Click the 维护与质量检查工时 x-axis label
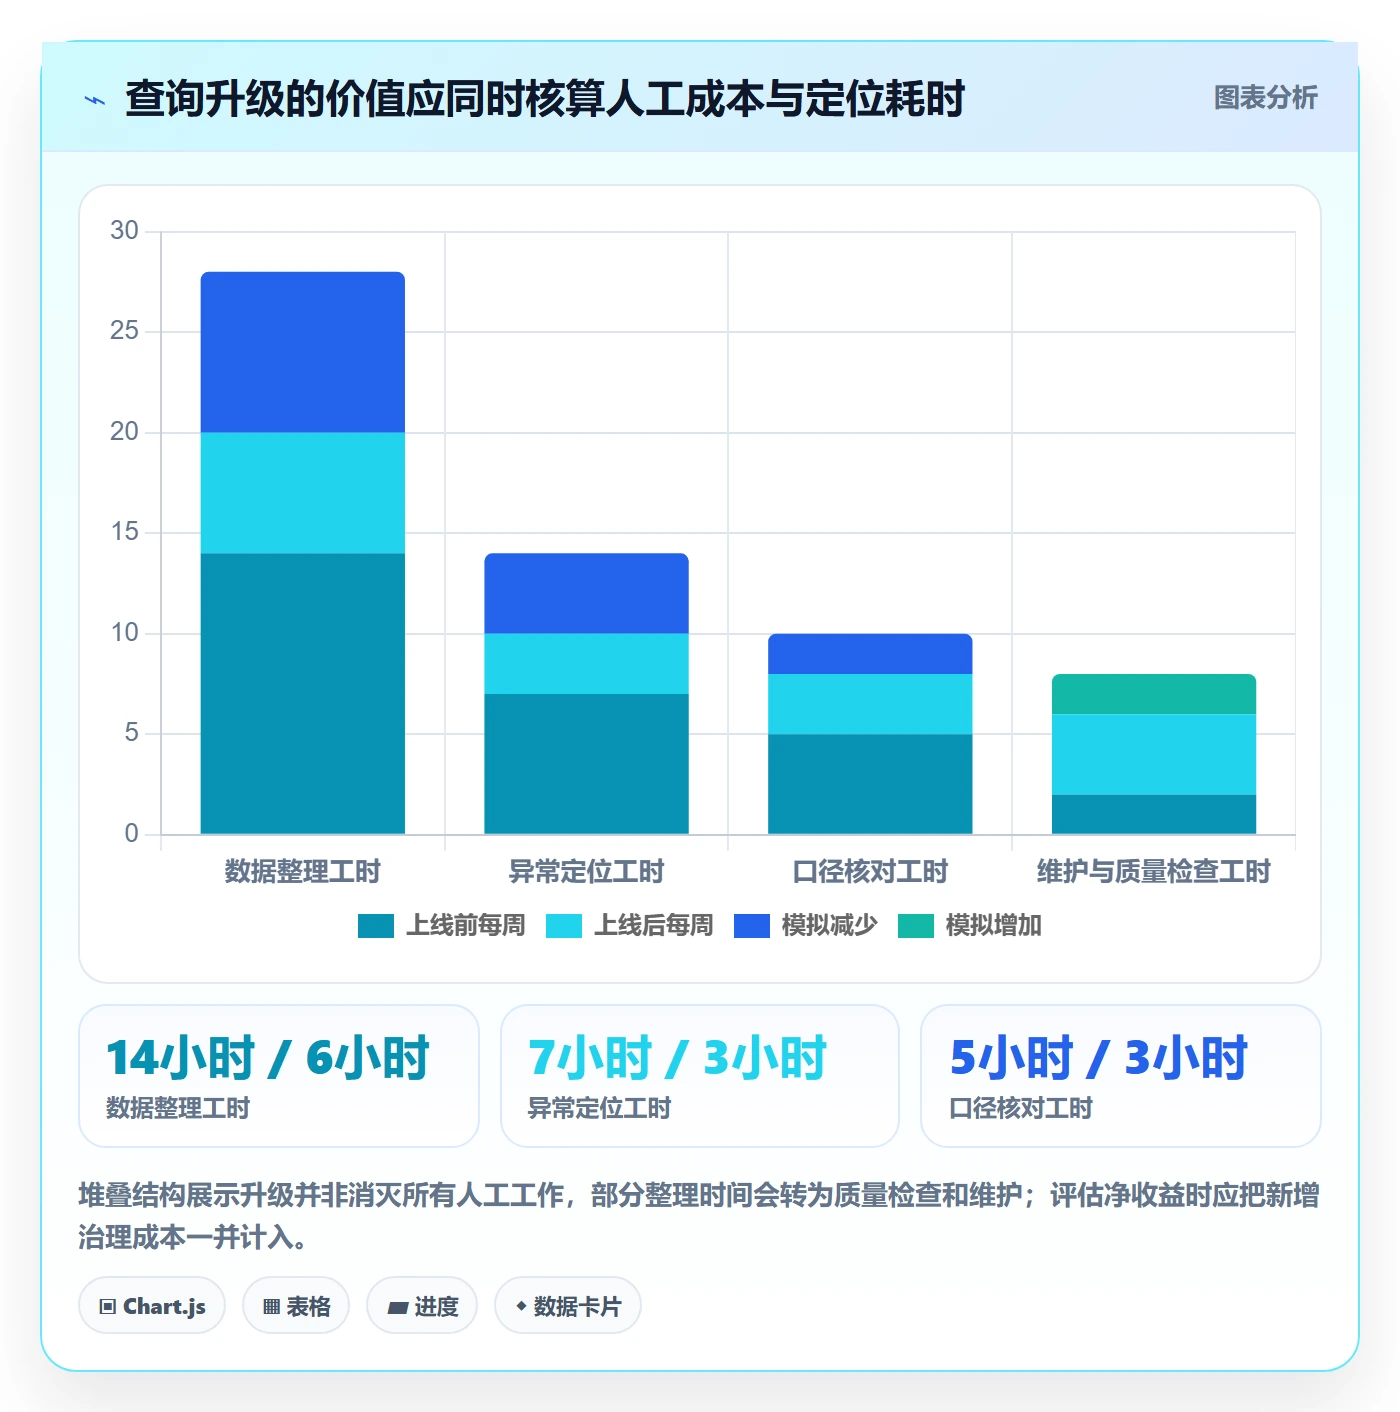The image size is (1400, 1412). pos(1154,872)
